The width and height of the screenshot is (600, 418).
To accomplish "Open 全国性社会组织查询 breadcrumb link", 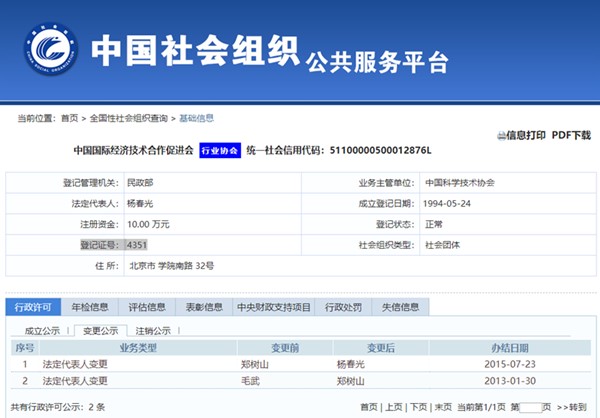I will tap(129, 118).
